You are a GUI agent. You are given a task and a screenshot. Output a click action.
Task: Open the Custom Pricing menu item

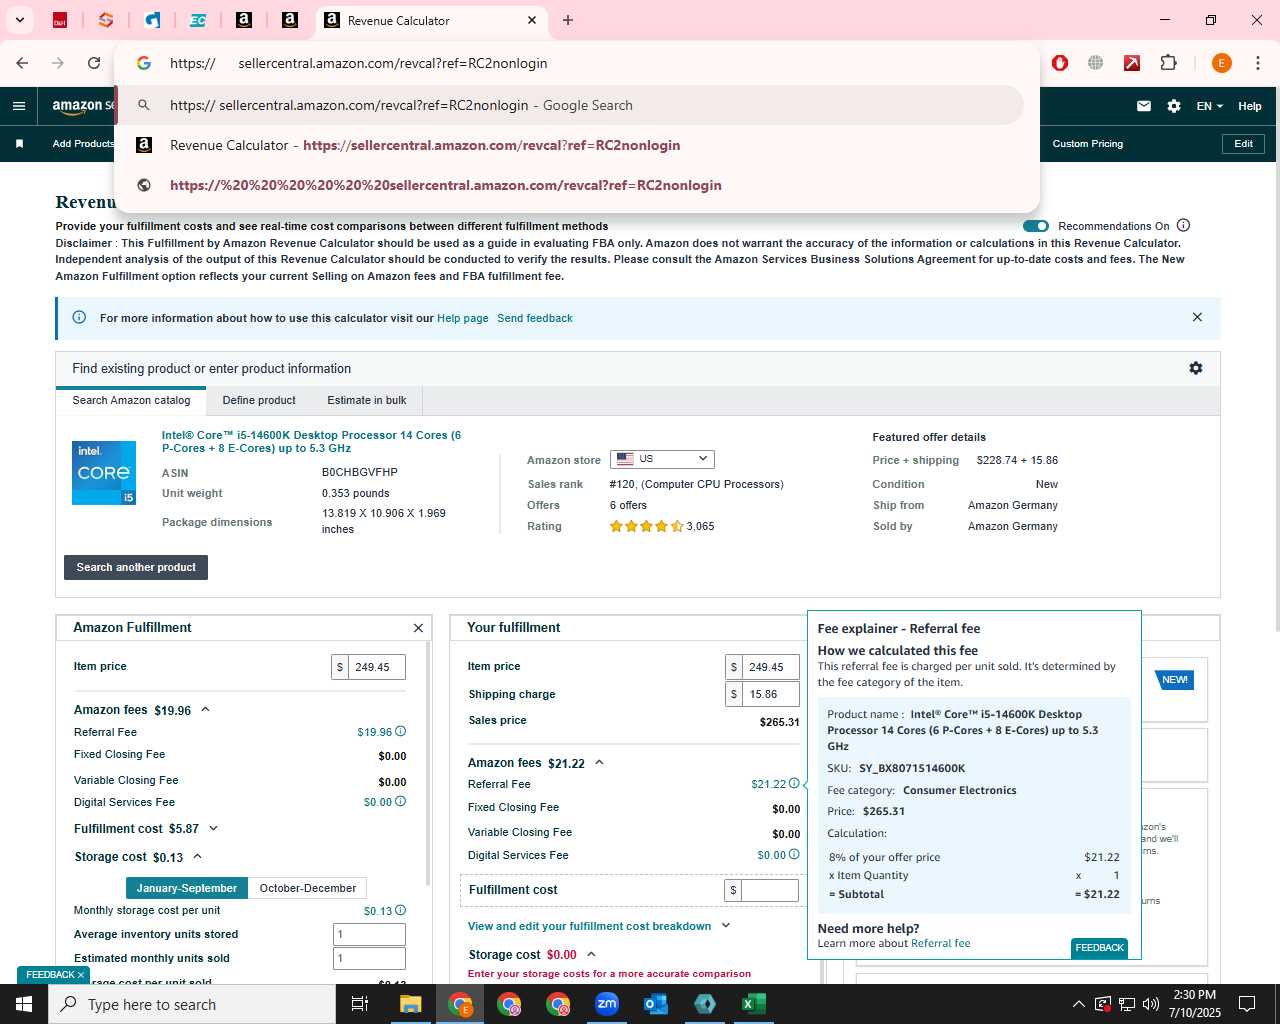pyautogui.click(x=1087, y=144)
